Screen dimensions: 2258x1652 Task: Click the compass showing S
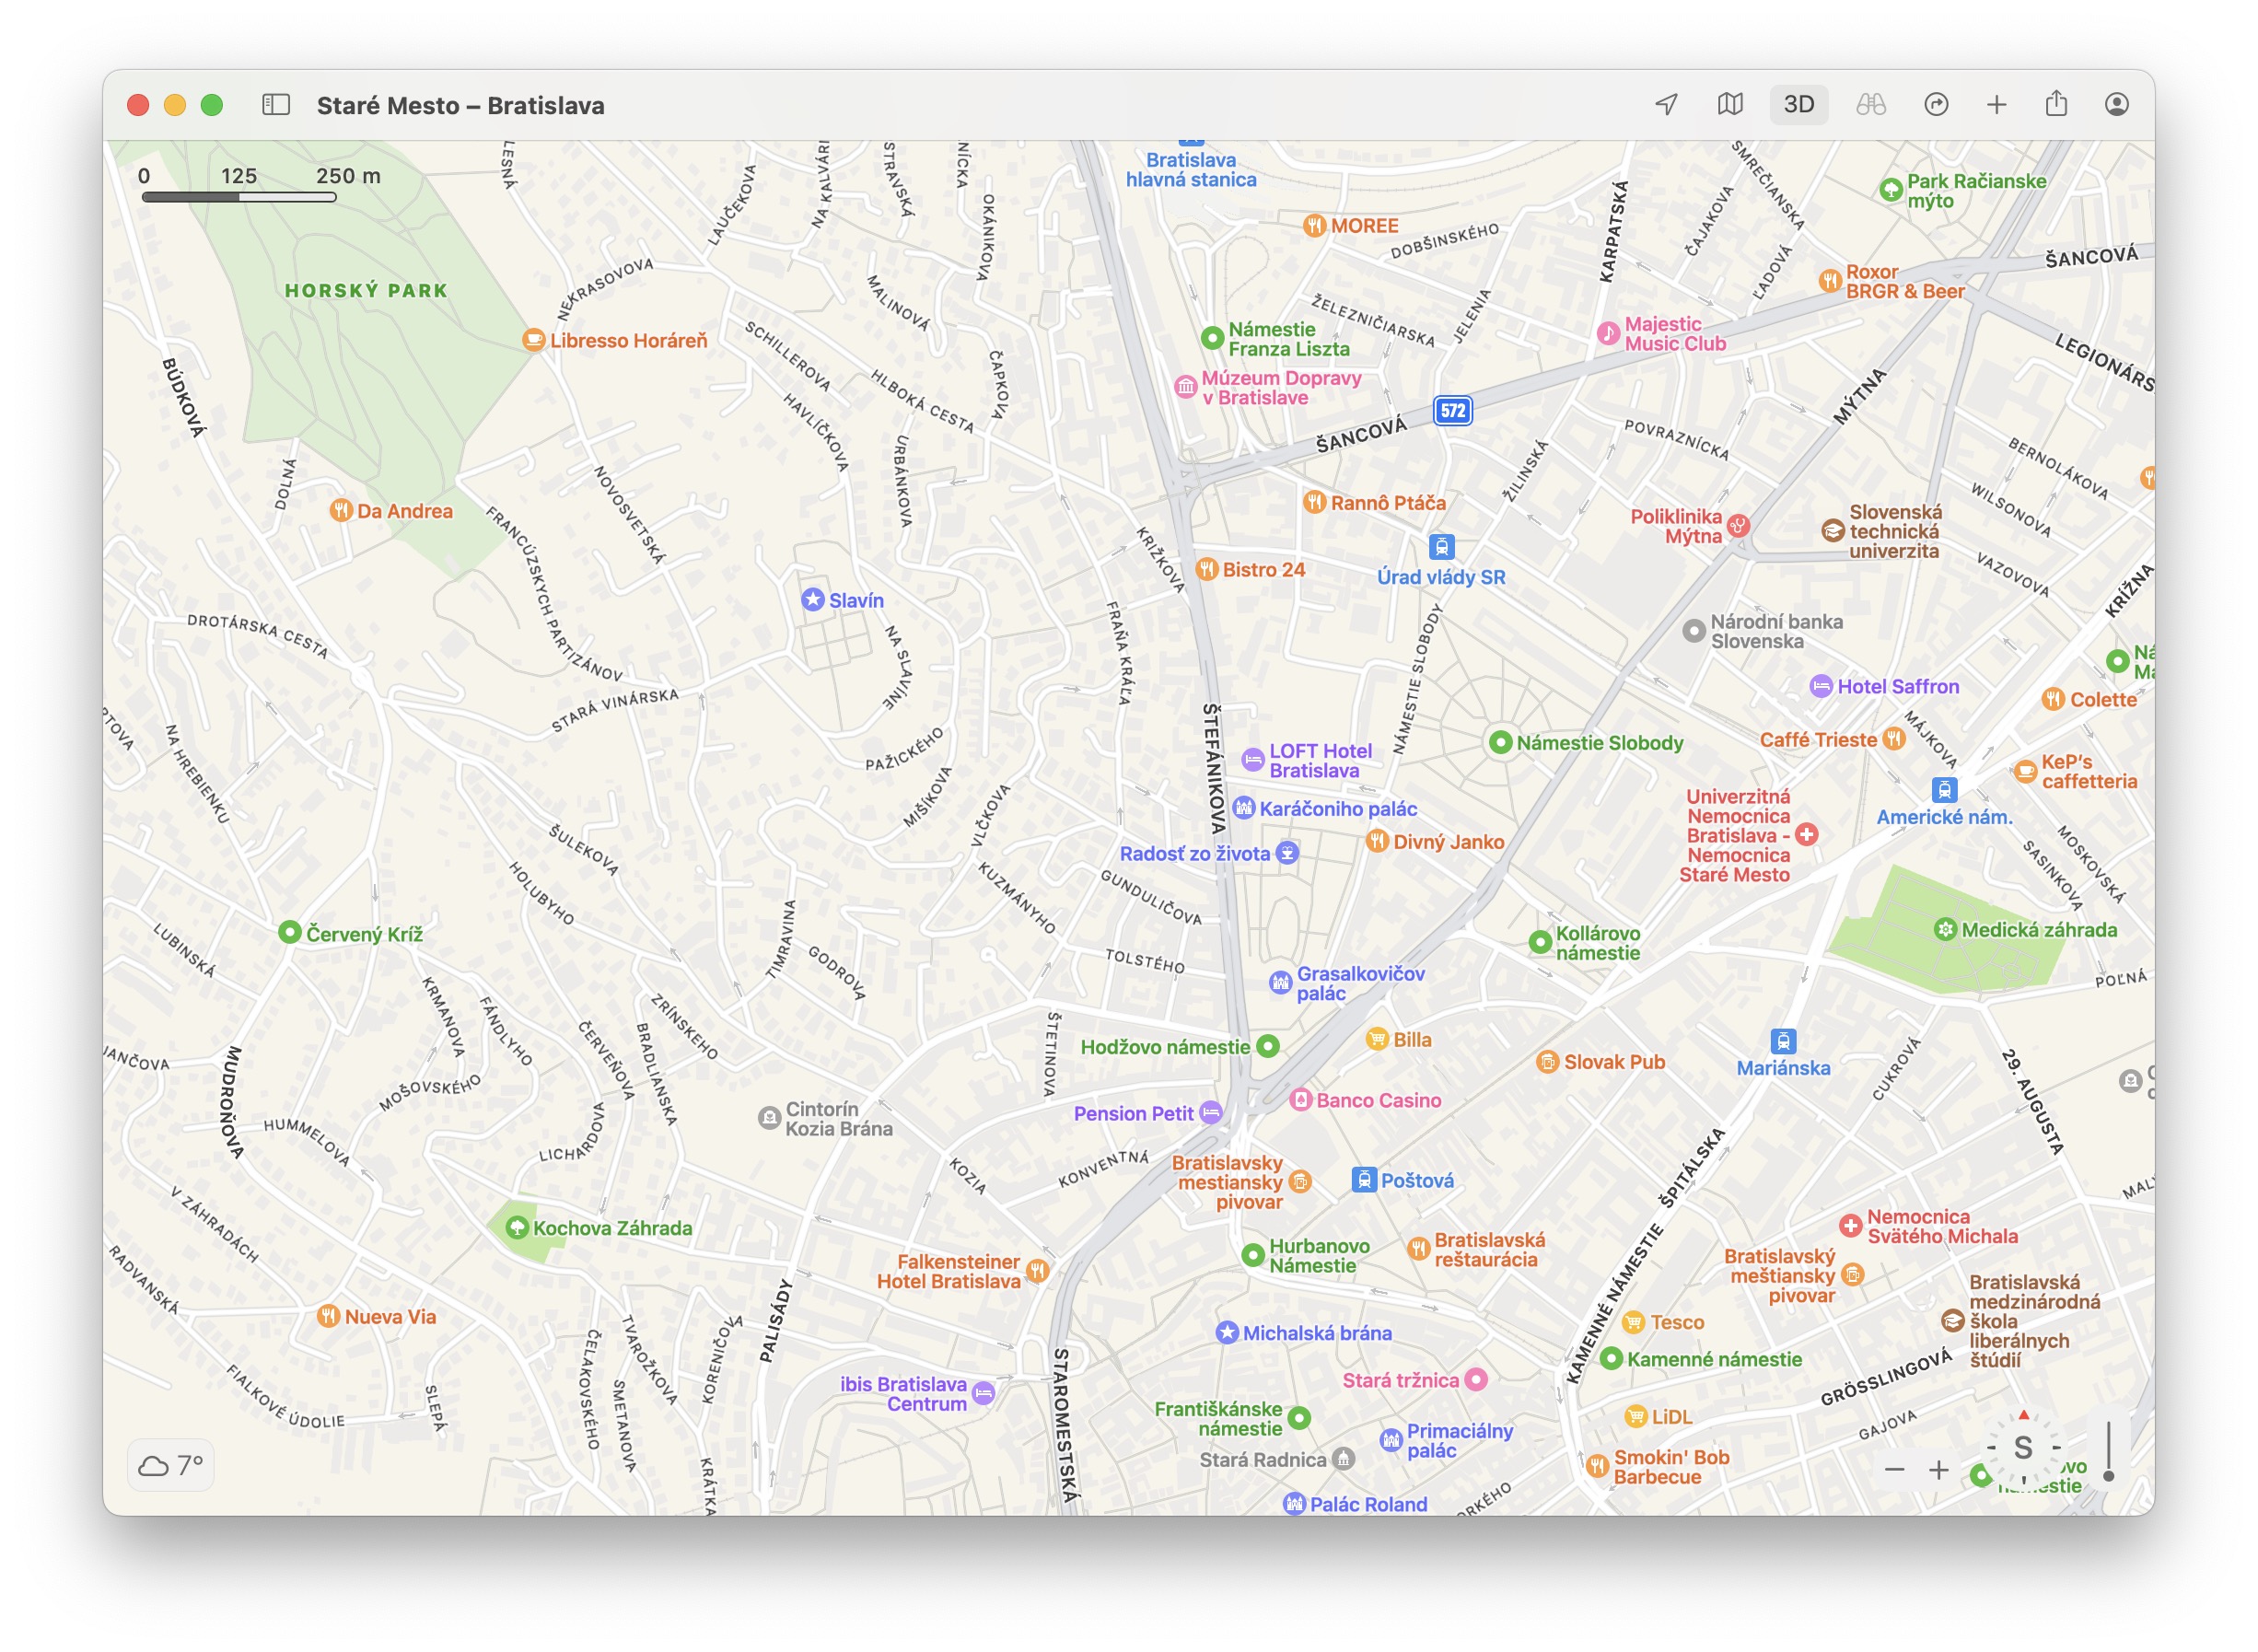(2023, 1447)
